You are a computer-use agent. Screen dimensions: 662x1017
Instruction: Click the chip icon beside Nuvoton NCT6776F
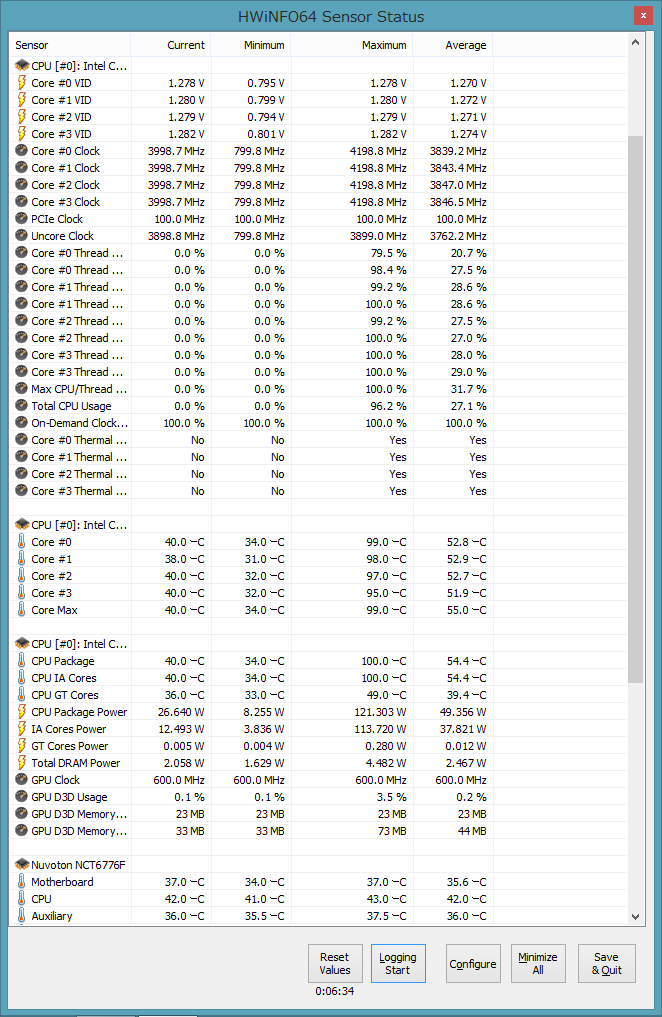pos(22,865)
